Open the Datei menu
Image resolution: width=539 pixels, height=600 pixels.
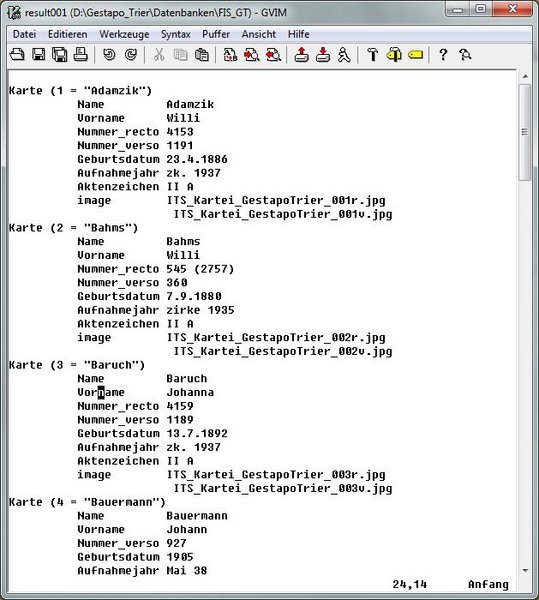tap(24, 34)
